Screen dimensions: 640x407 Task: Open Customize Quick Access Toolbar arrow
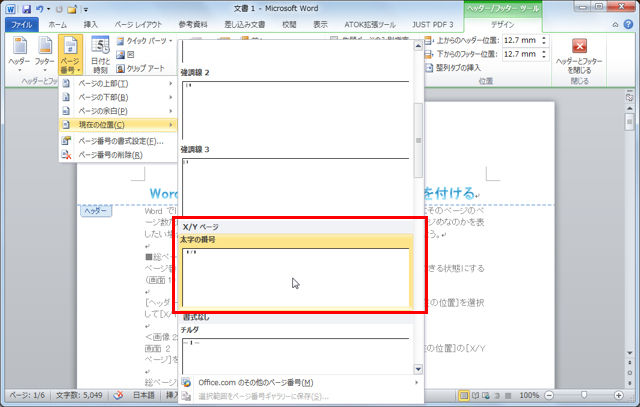tap(86, 9)
